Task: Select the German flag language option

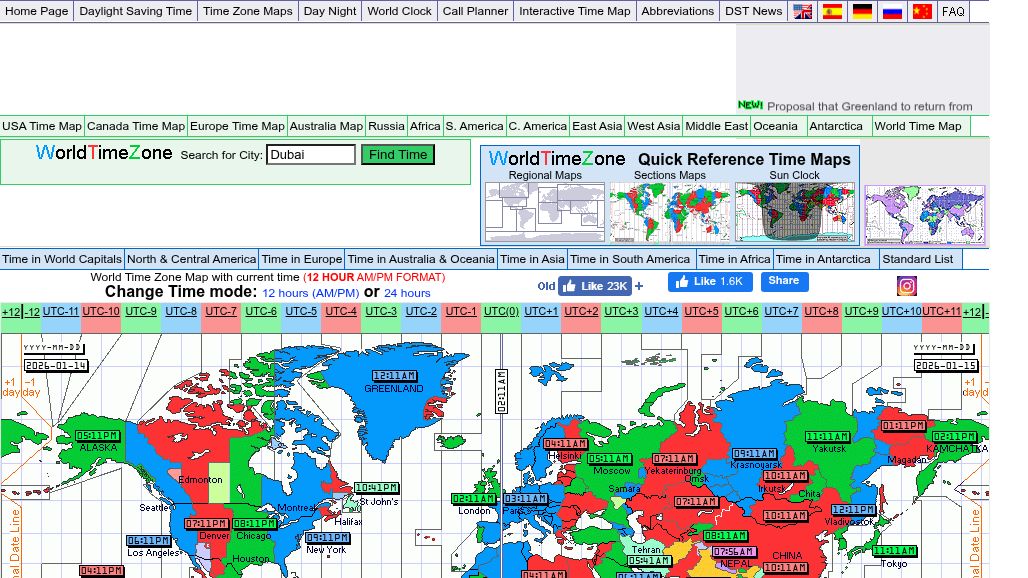Action: pos(862,12)
